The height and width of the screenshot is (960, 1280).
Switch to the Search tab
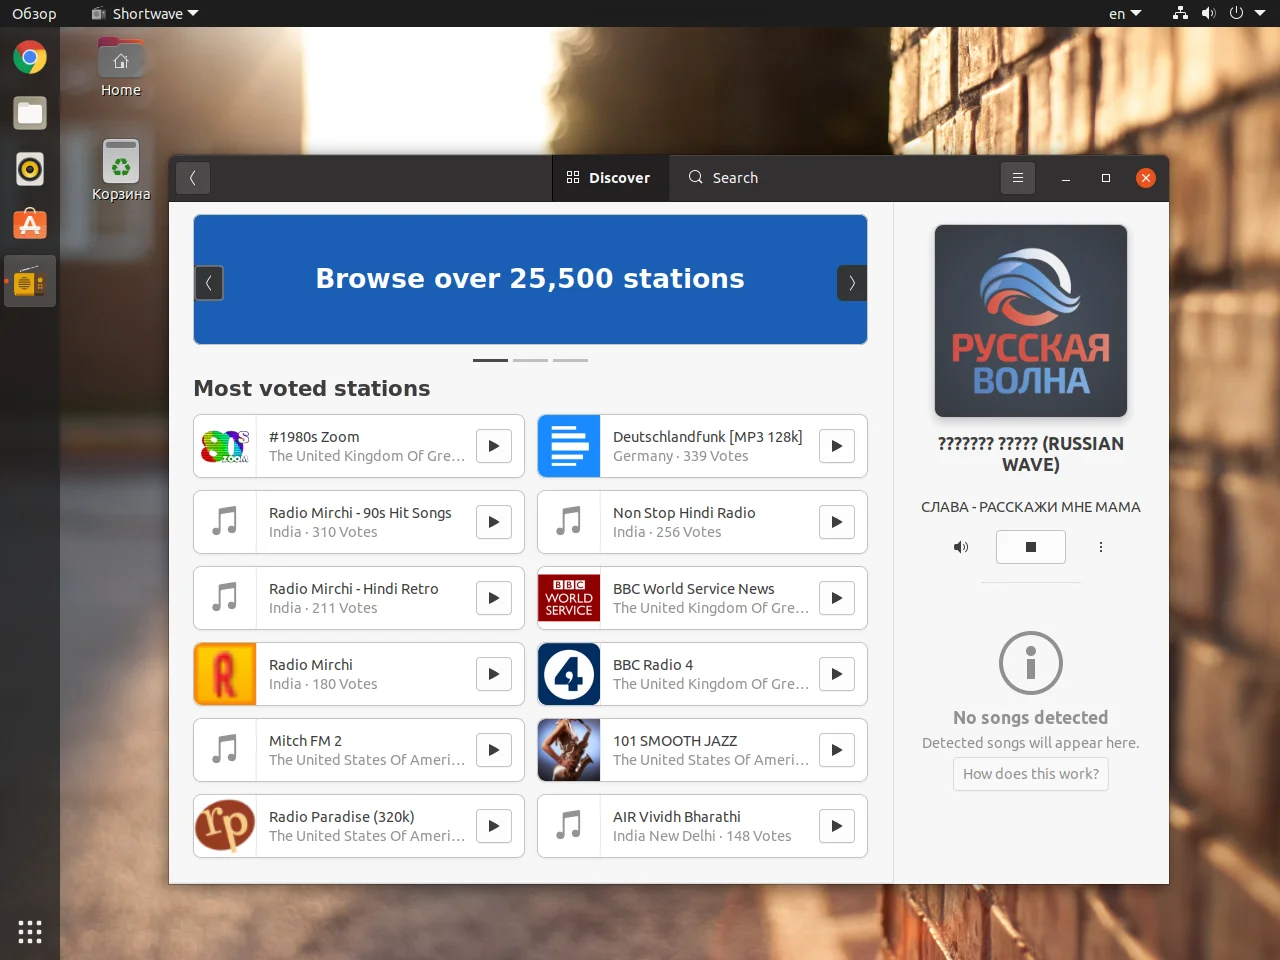(723, 178)
